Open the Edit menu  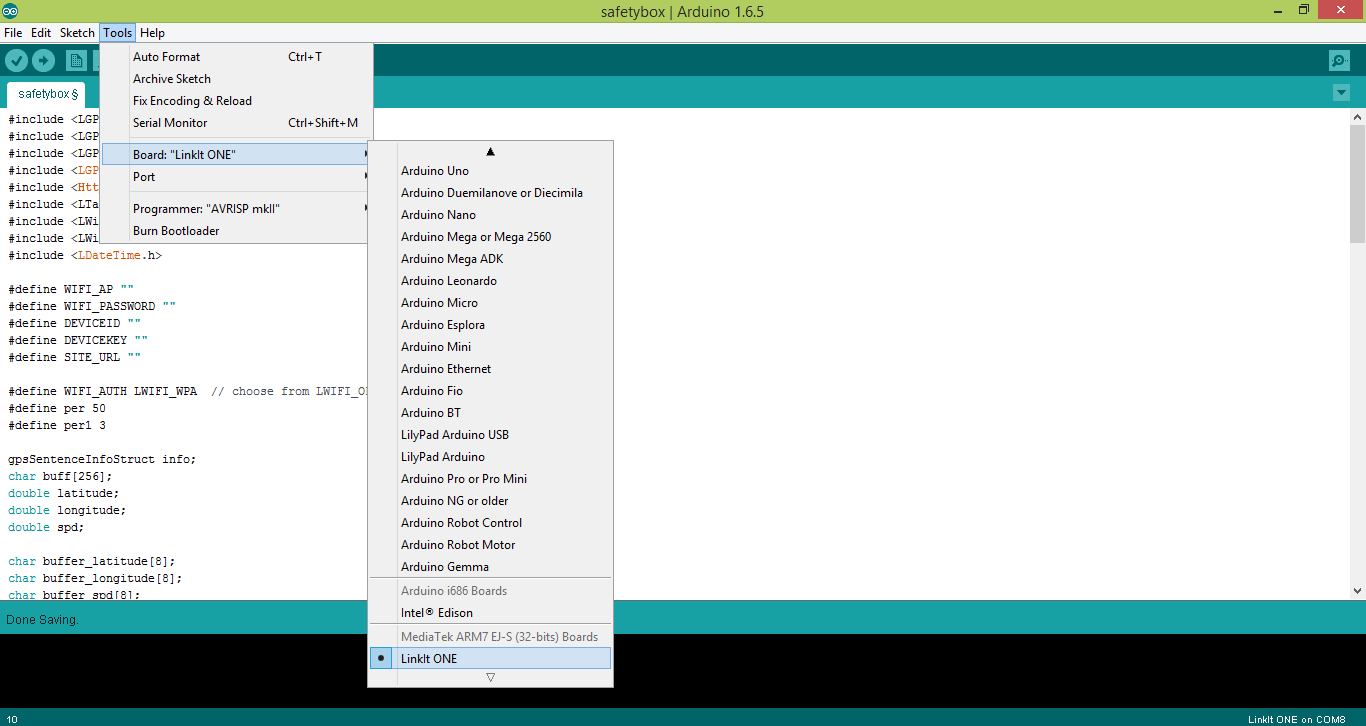click(x=41, y=33)
